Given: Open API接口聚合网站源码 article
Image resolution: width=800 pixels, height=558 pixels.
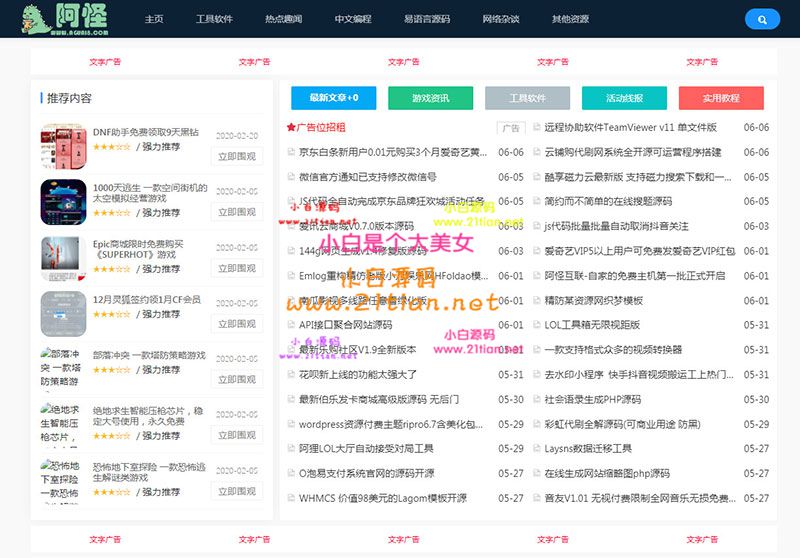Looking at the screenshot, I should (x=345, y=325).
